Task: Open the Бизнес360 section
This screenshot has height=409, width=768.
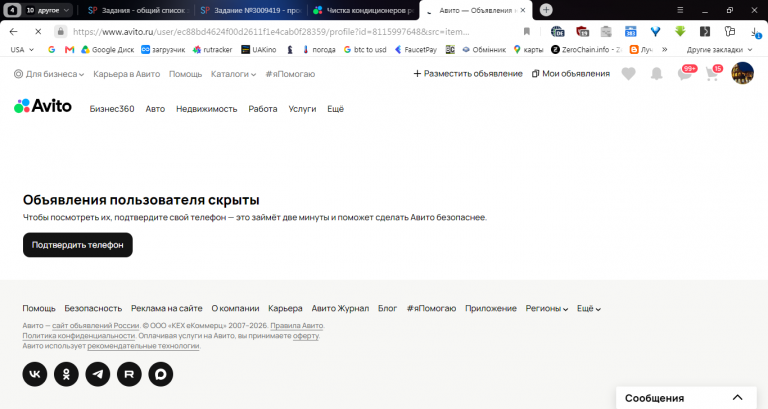Action: click(x=112, y=109)
